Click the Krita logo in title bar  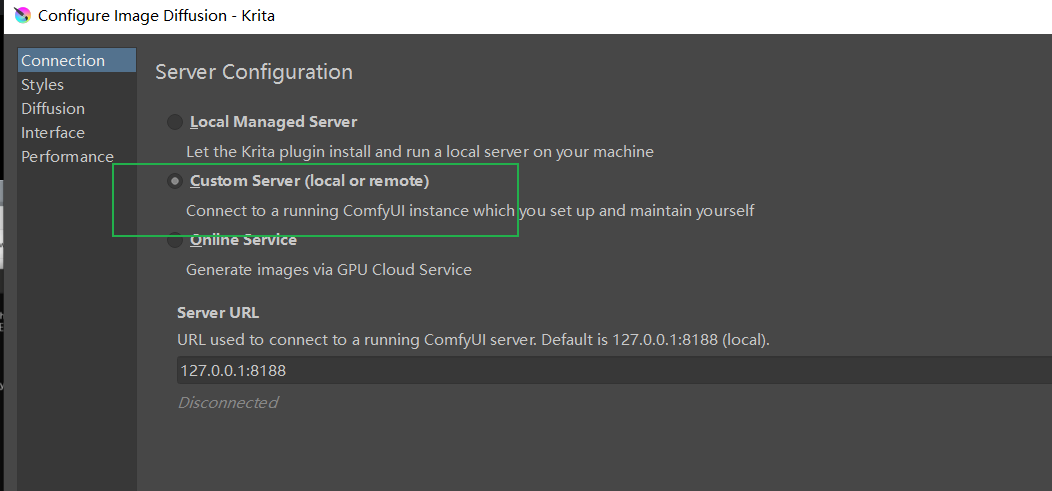click(20, 16)
